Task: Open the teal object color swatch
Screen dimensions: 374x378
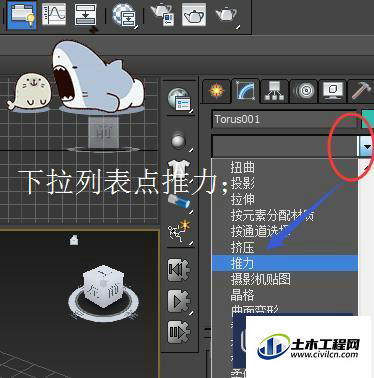Action: pyautogui.click(x=368, y=119)
